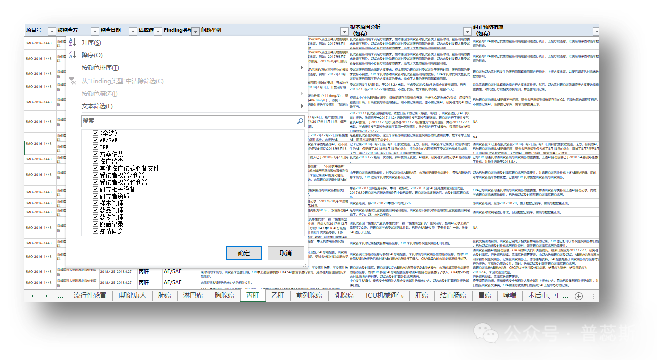Open the sheet list ellipsis near the plus button

[x=565, y=296]
